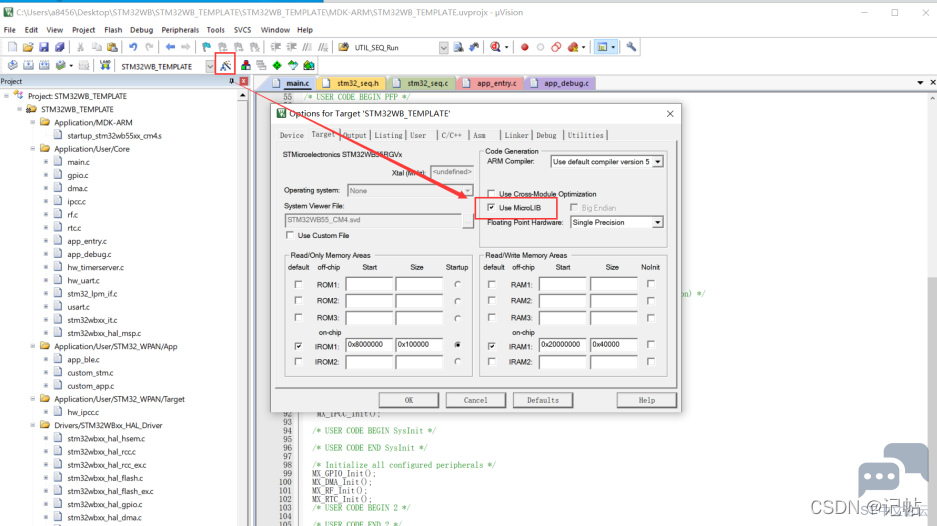937x526 pixels.
Task: Click the Undo arrow icon
Action: point(133,47)
